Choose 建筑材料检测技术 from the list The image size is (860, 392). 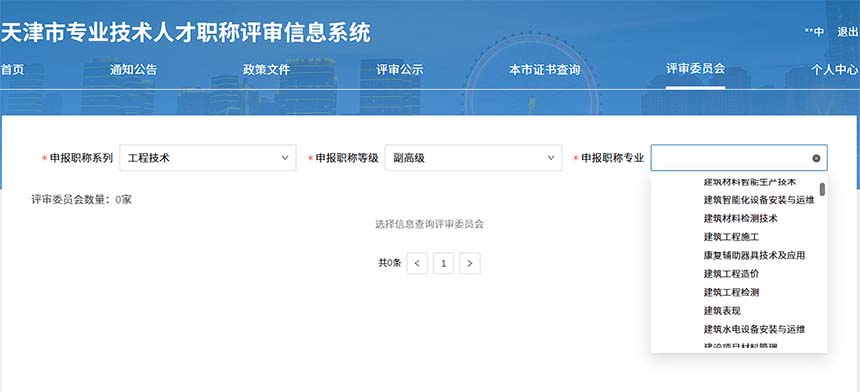pos(739,218)
